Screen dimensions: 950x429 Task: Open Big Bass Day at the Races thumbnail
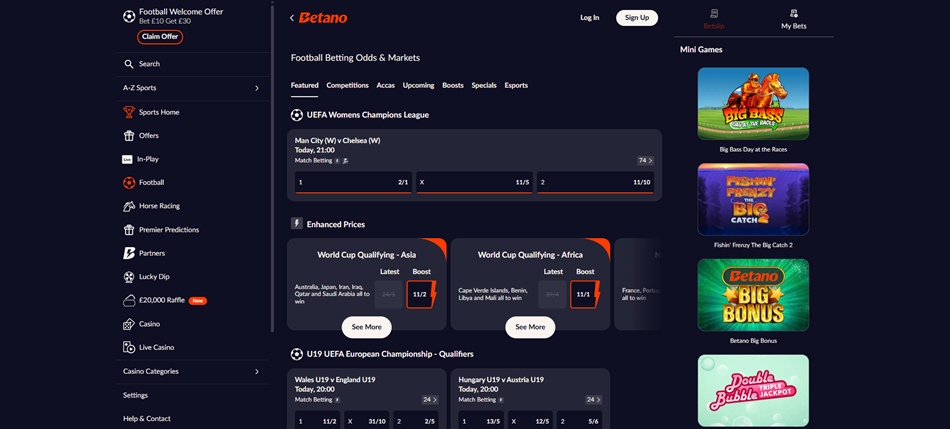753,104
